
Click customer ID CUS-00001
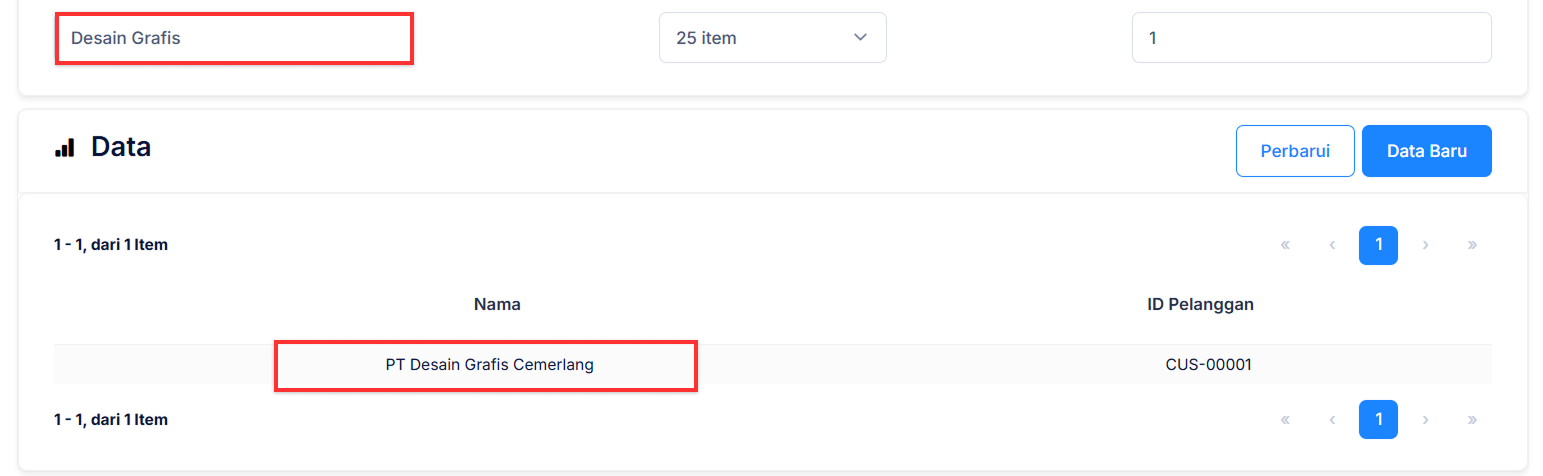[x=1208, y=365]
